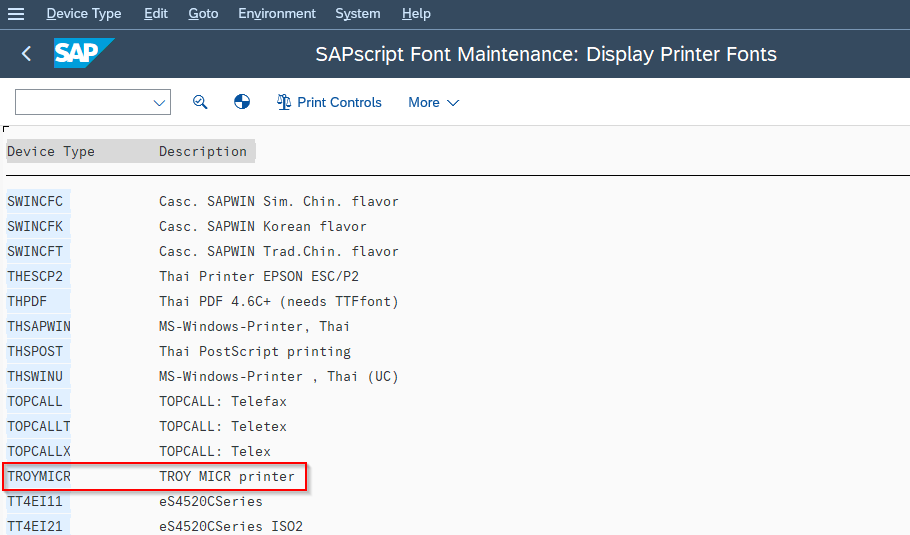The height and width of the screenshot is (535, 910).
Task: Select device type TOPCALLT
Action: (38, 426)
